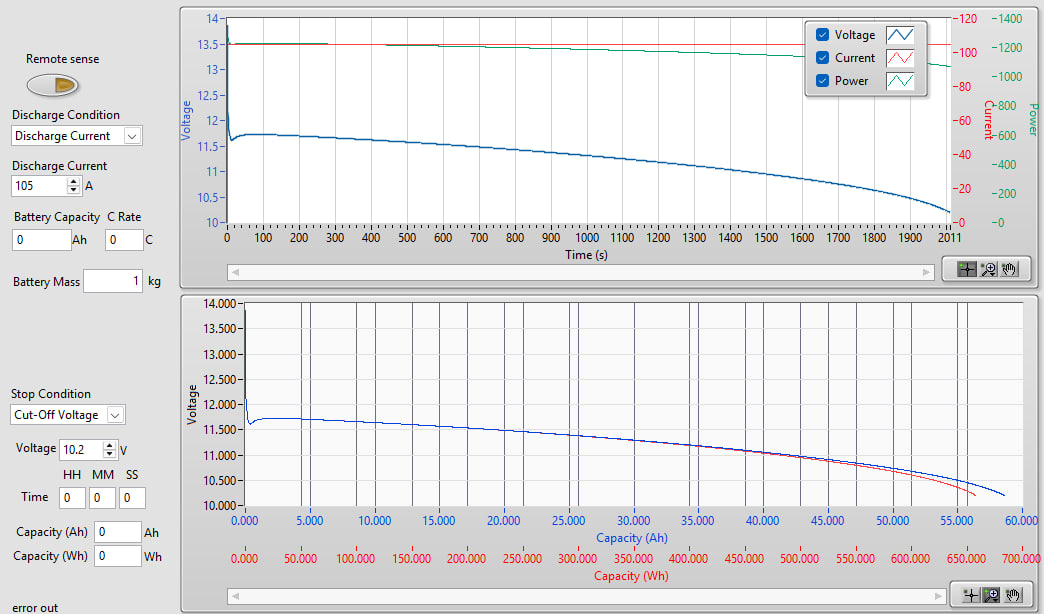The width and height of the screenshot is (1044, 614).
Task: Hide the Power plot via its checkbox
Action: coord(822,81)
